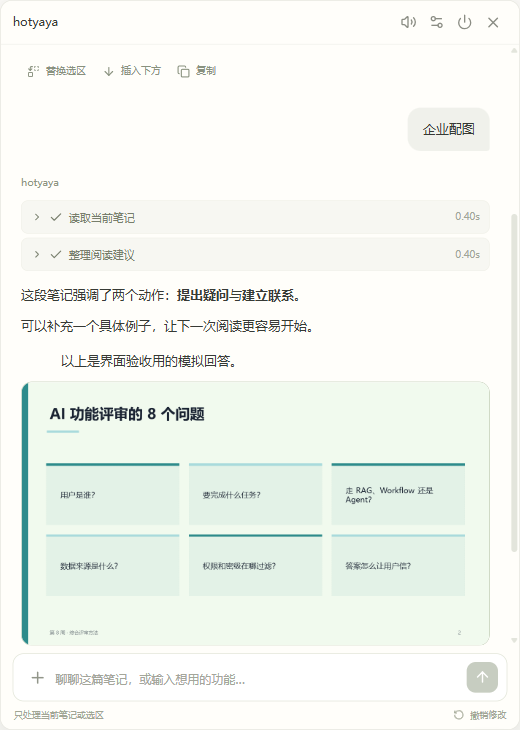The height and width of the screenshot is (730, 520).
Task: Click the hotyaya title in header
Action: 35,22
